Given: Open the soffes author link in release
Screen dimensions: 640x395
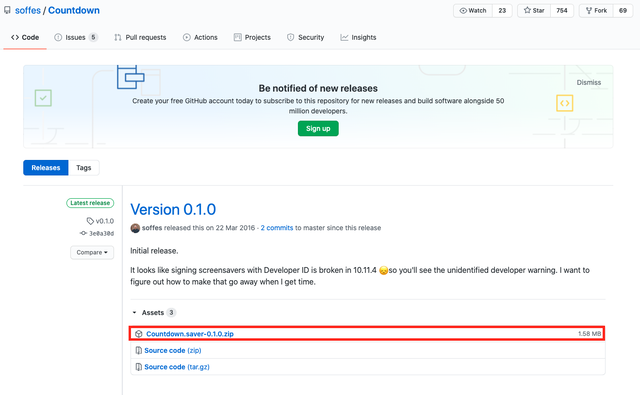Looking at the screenshot, I should pos(152,228).
